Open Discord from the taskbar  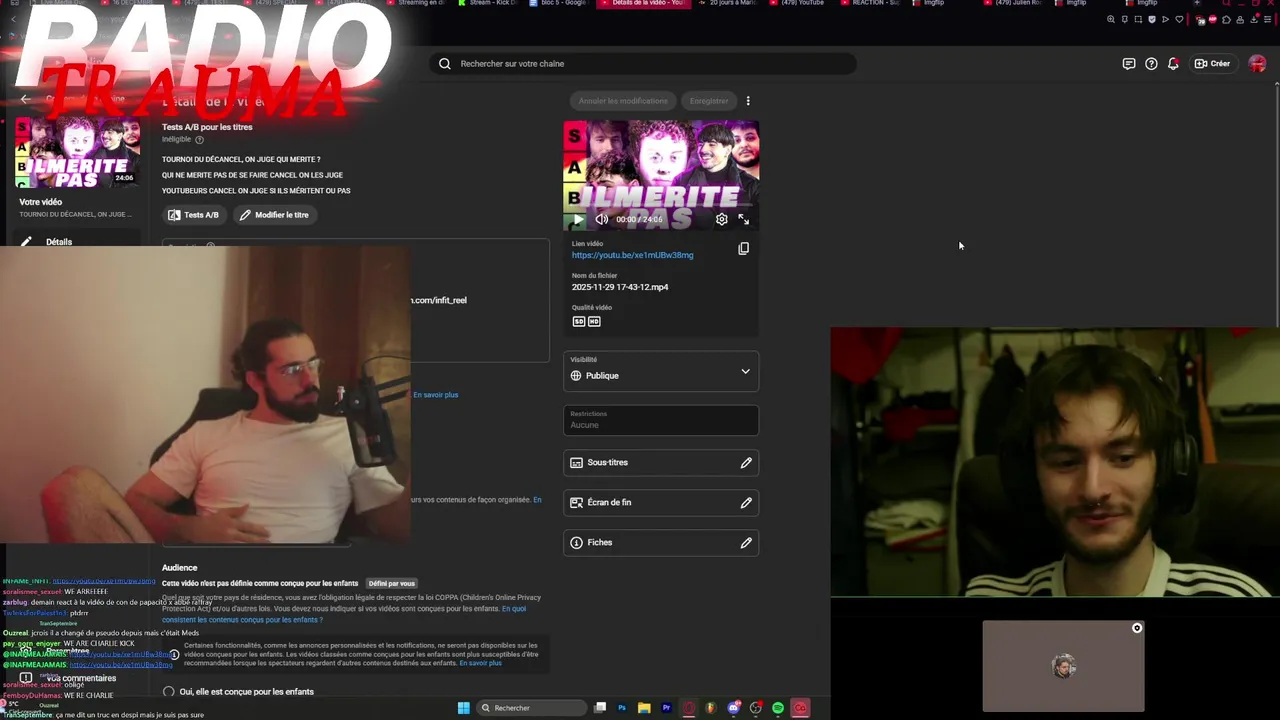point(734,708)
